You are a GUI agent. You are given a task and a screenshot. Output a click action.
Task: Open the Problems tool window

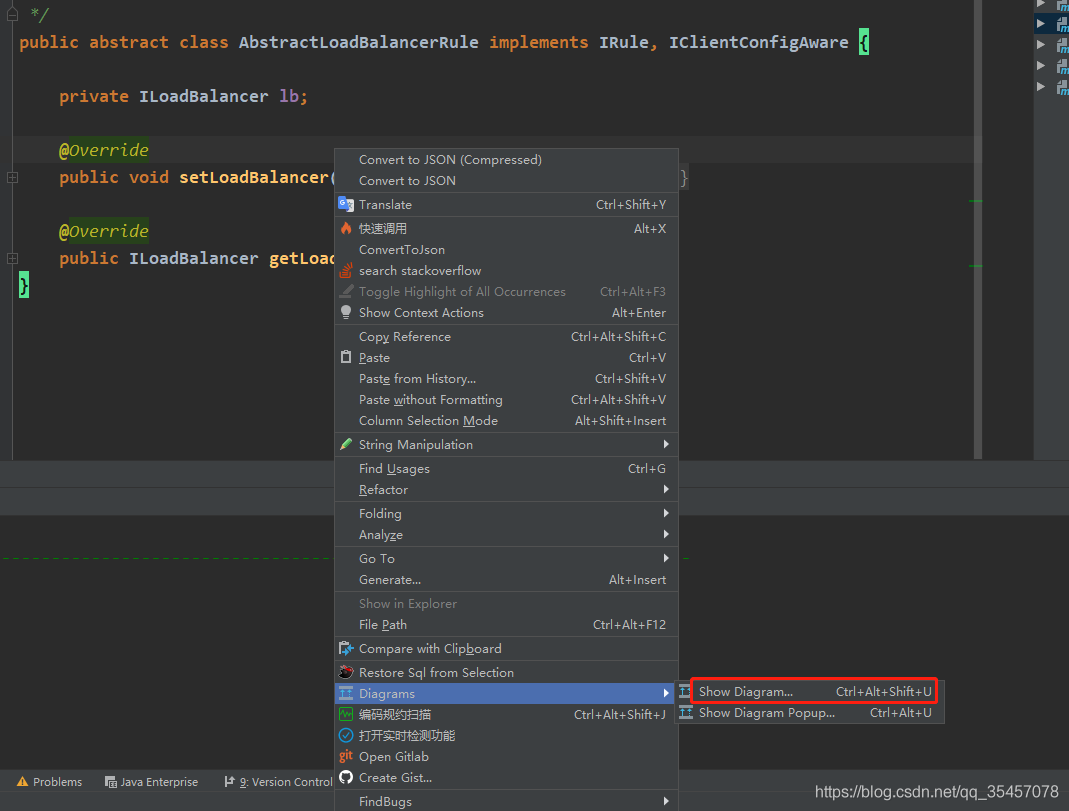tap(49, 782)
